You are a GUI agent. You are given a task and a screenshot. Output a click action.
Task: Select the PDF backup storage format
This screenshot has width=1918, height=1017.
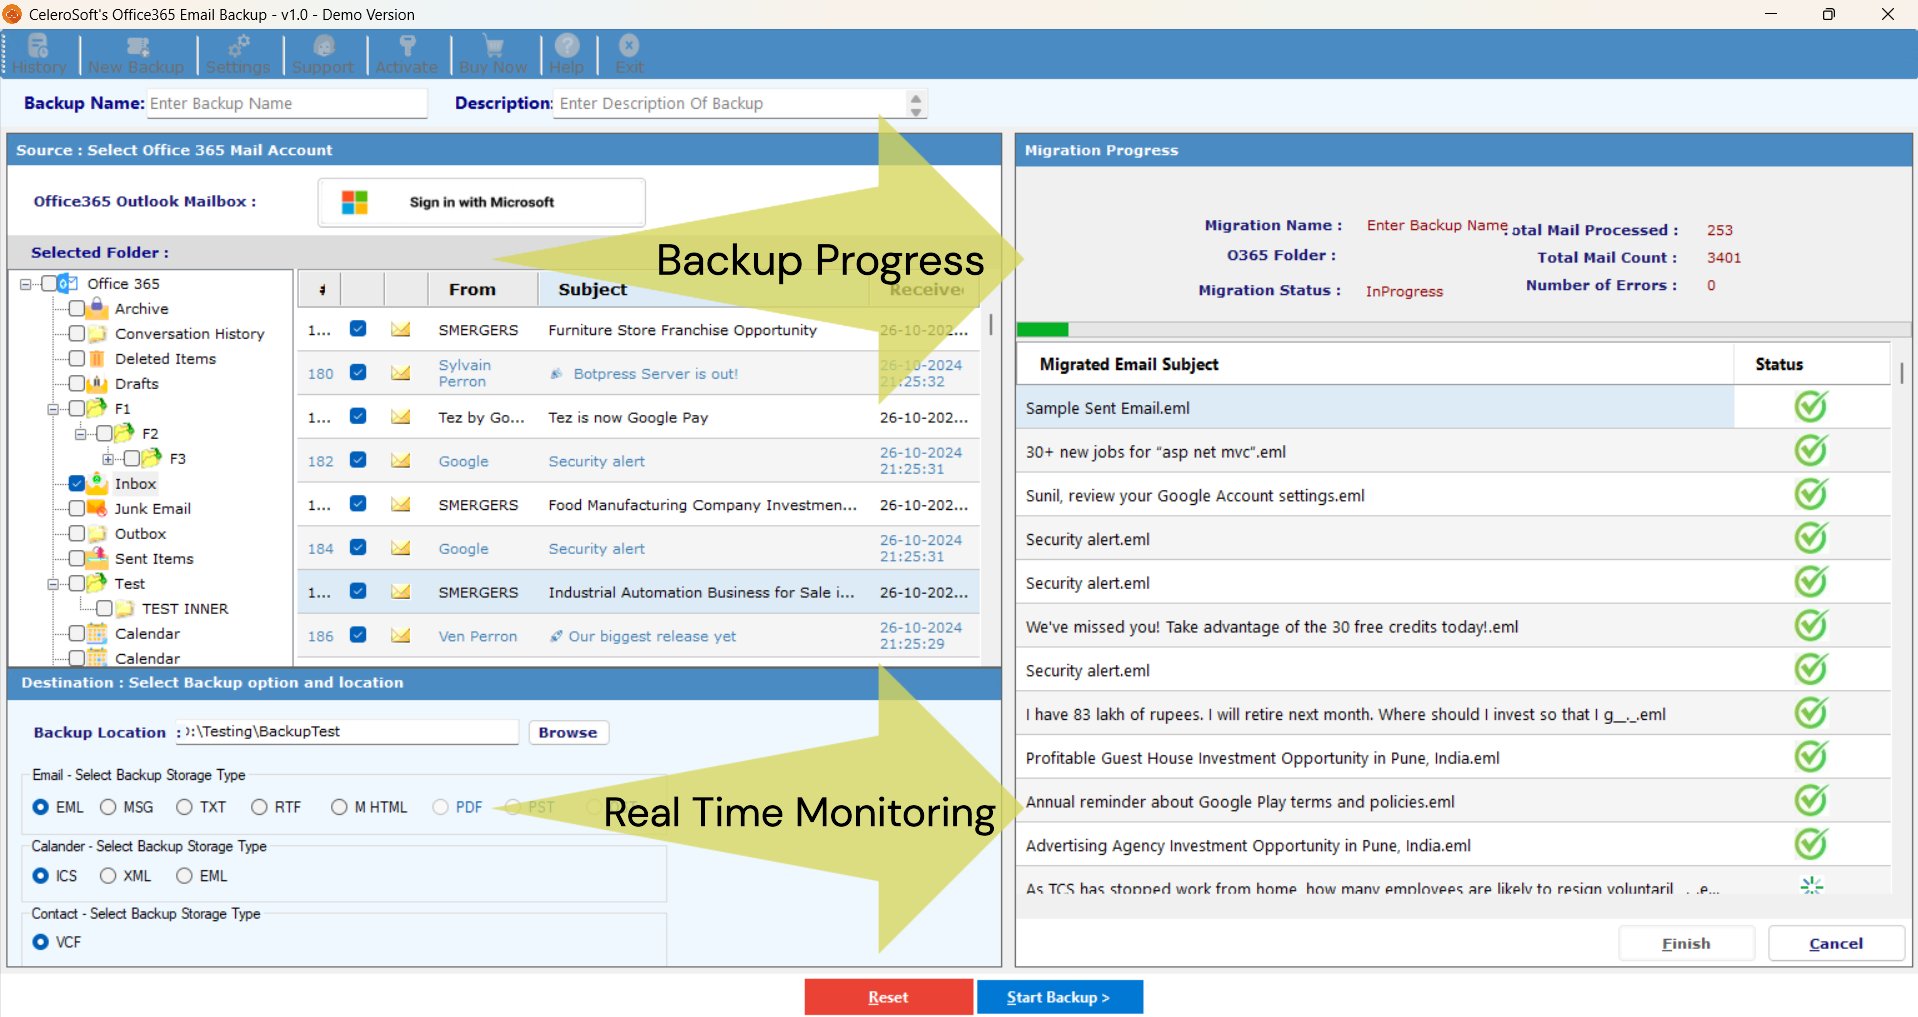(x=440, y=807)
